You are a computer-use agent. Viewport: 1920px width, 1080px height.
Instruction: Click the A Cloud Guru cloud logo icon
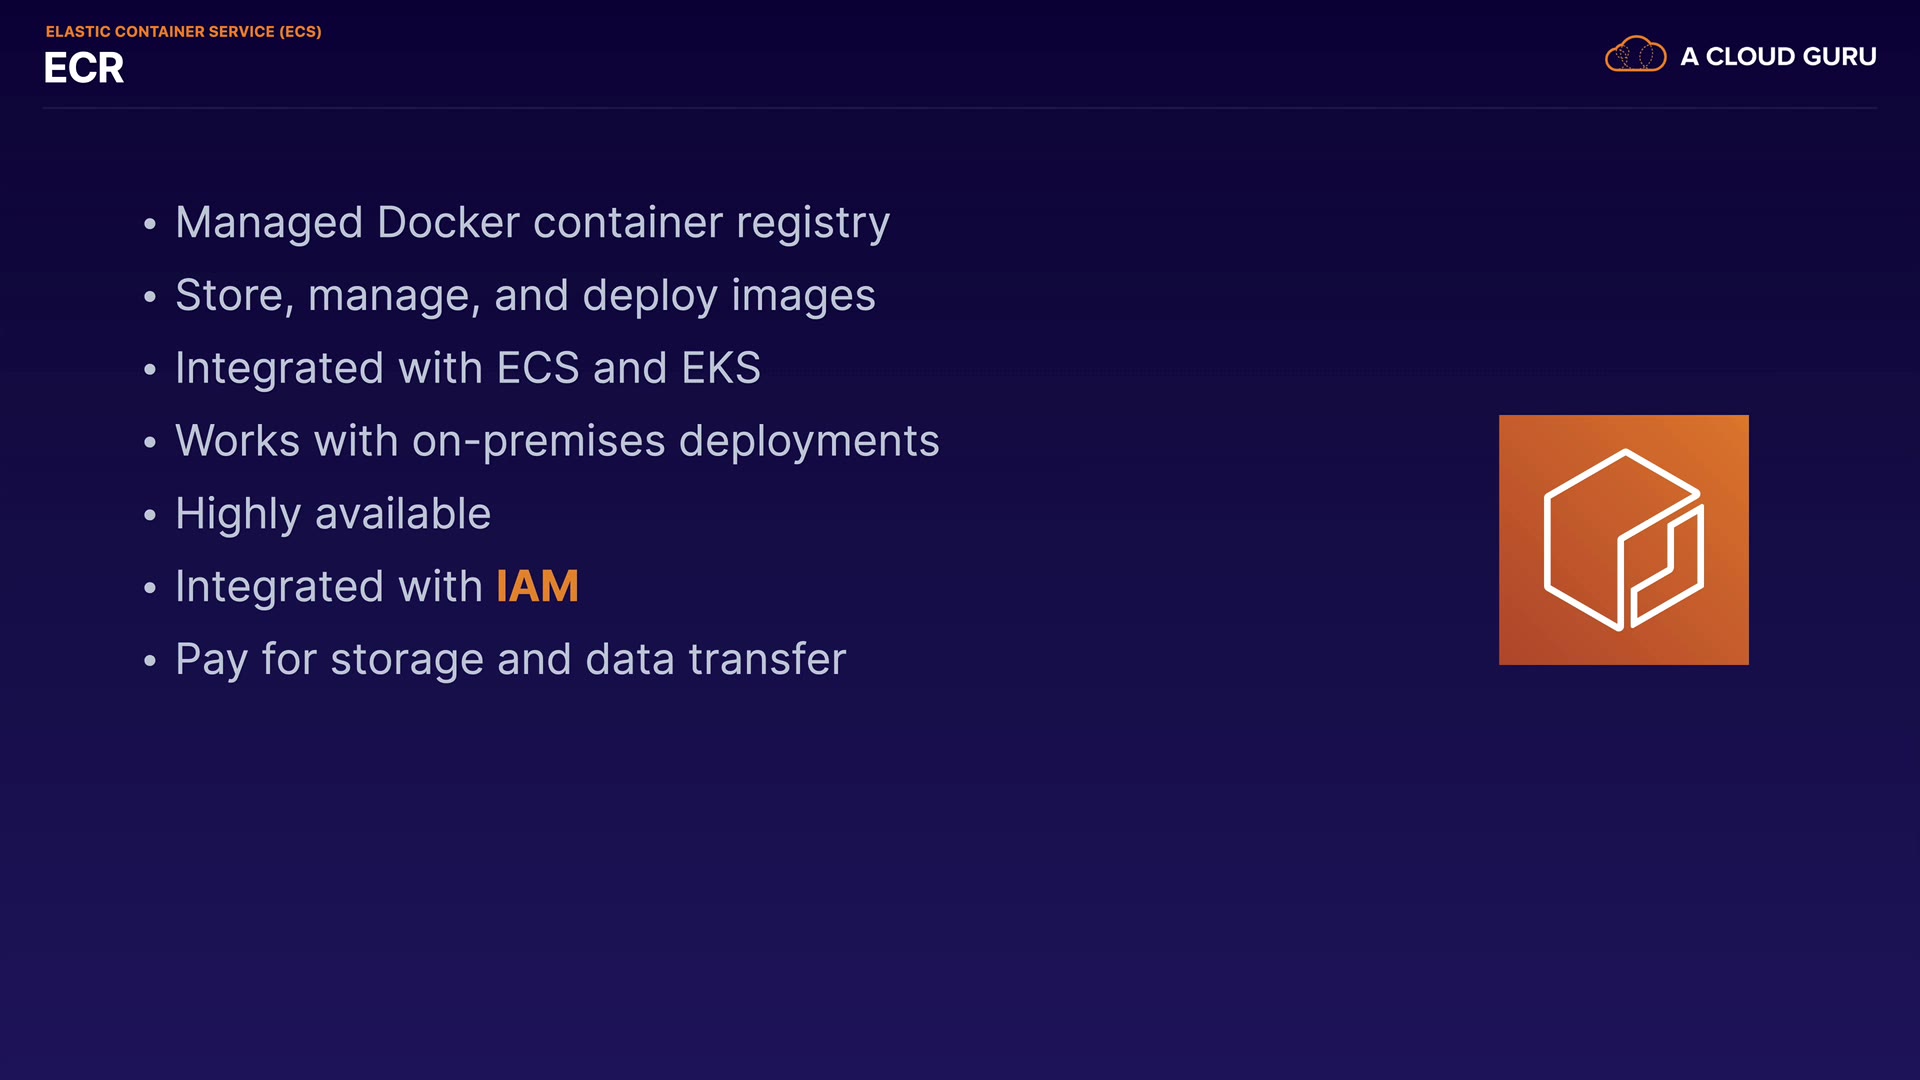click(x=1635, y=55)
